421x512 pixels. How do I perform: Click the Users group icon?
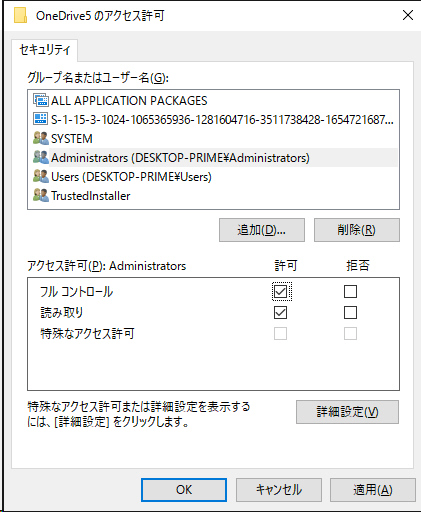41,176
